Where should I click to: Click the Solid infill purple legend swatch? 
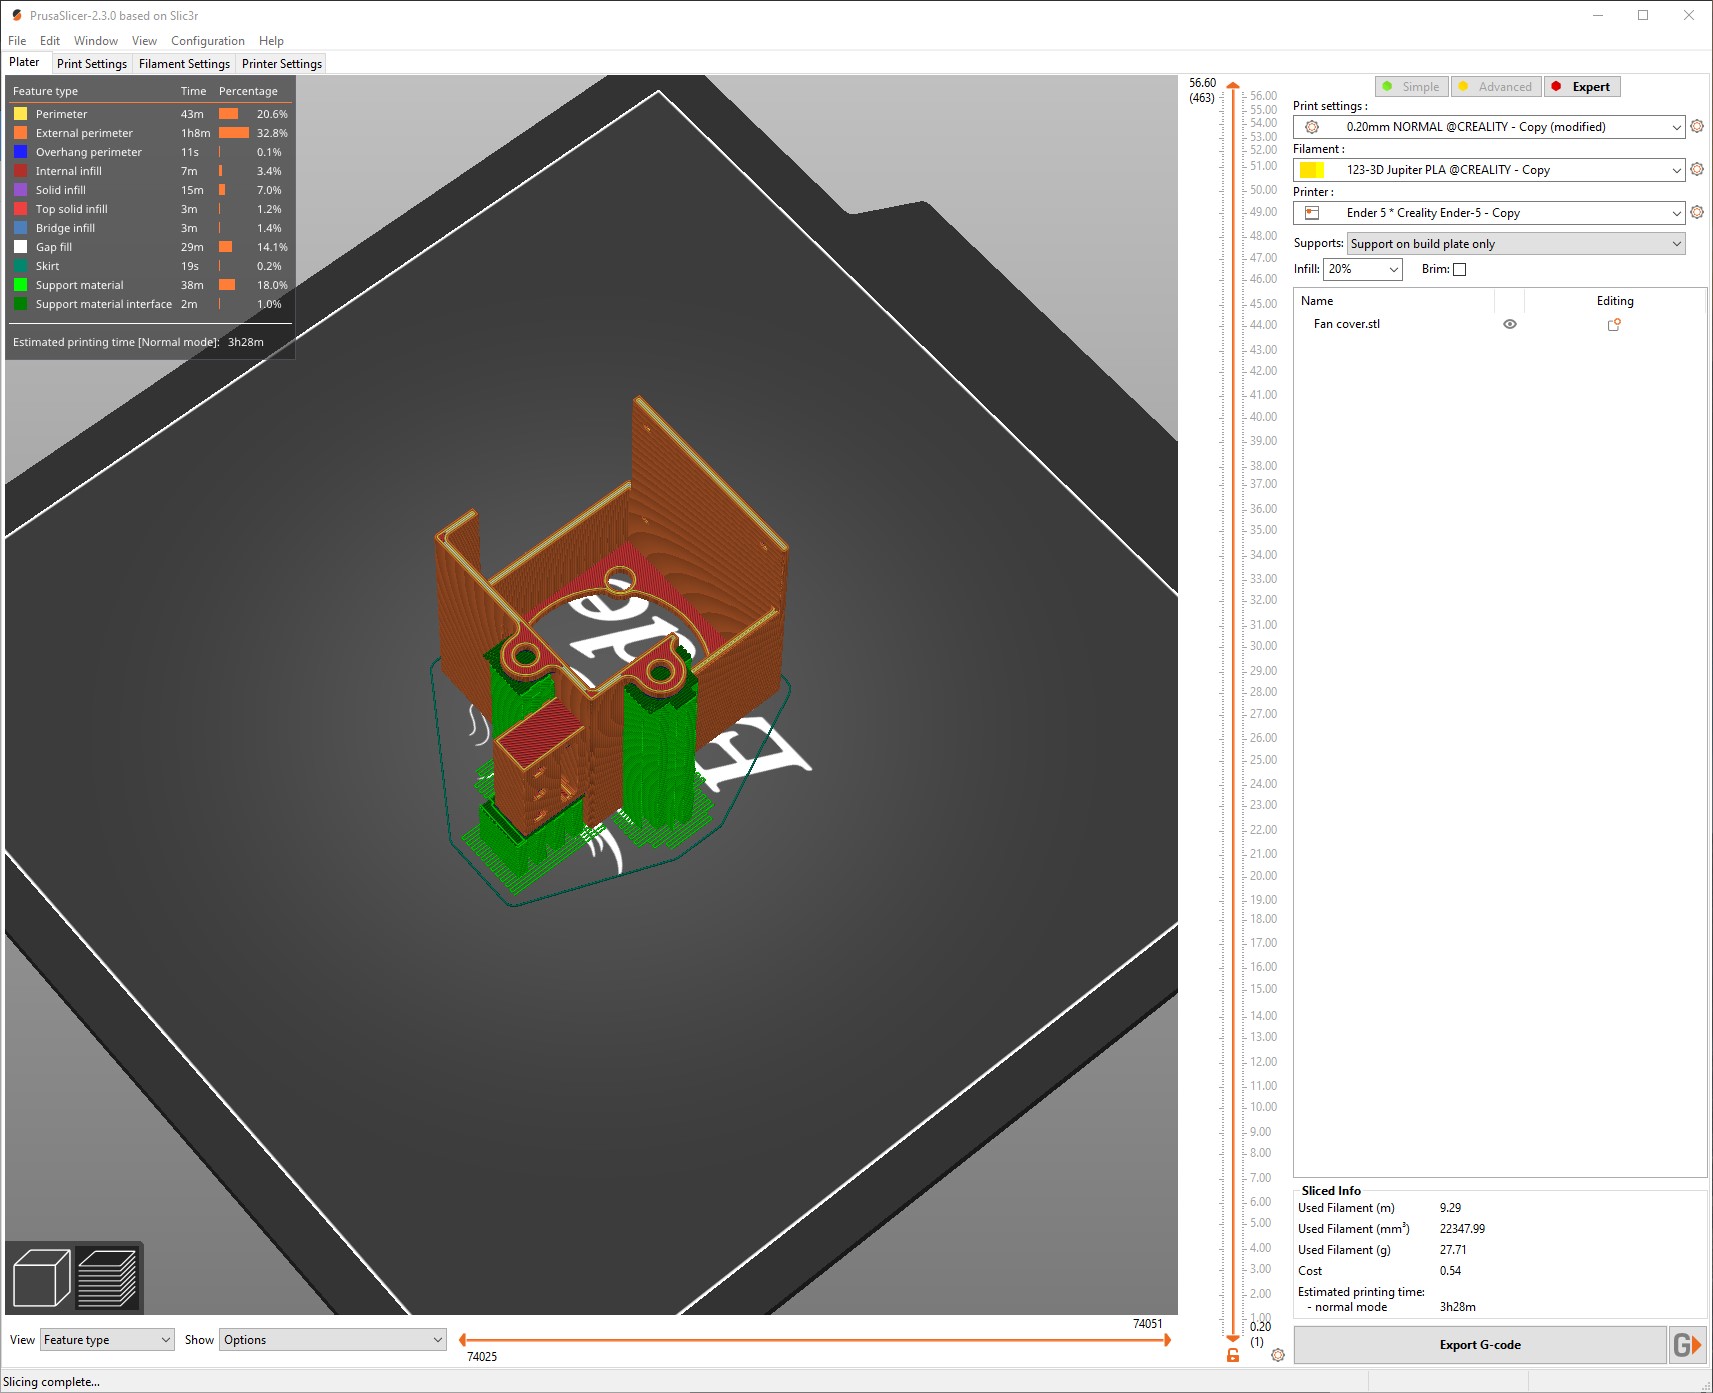tap(20, 190)
